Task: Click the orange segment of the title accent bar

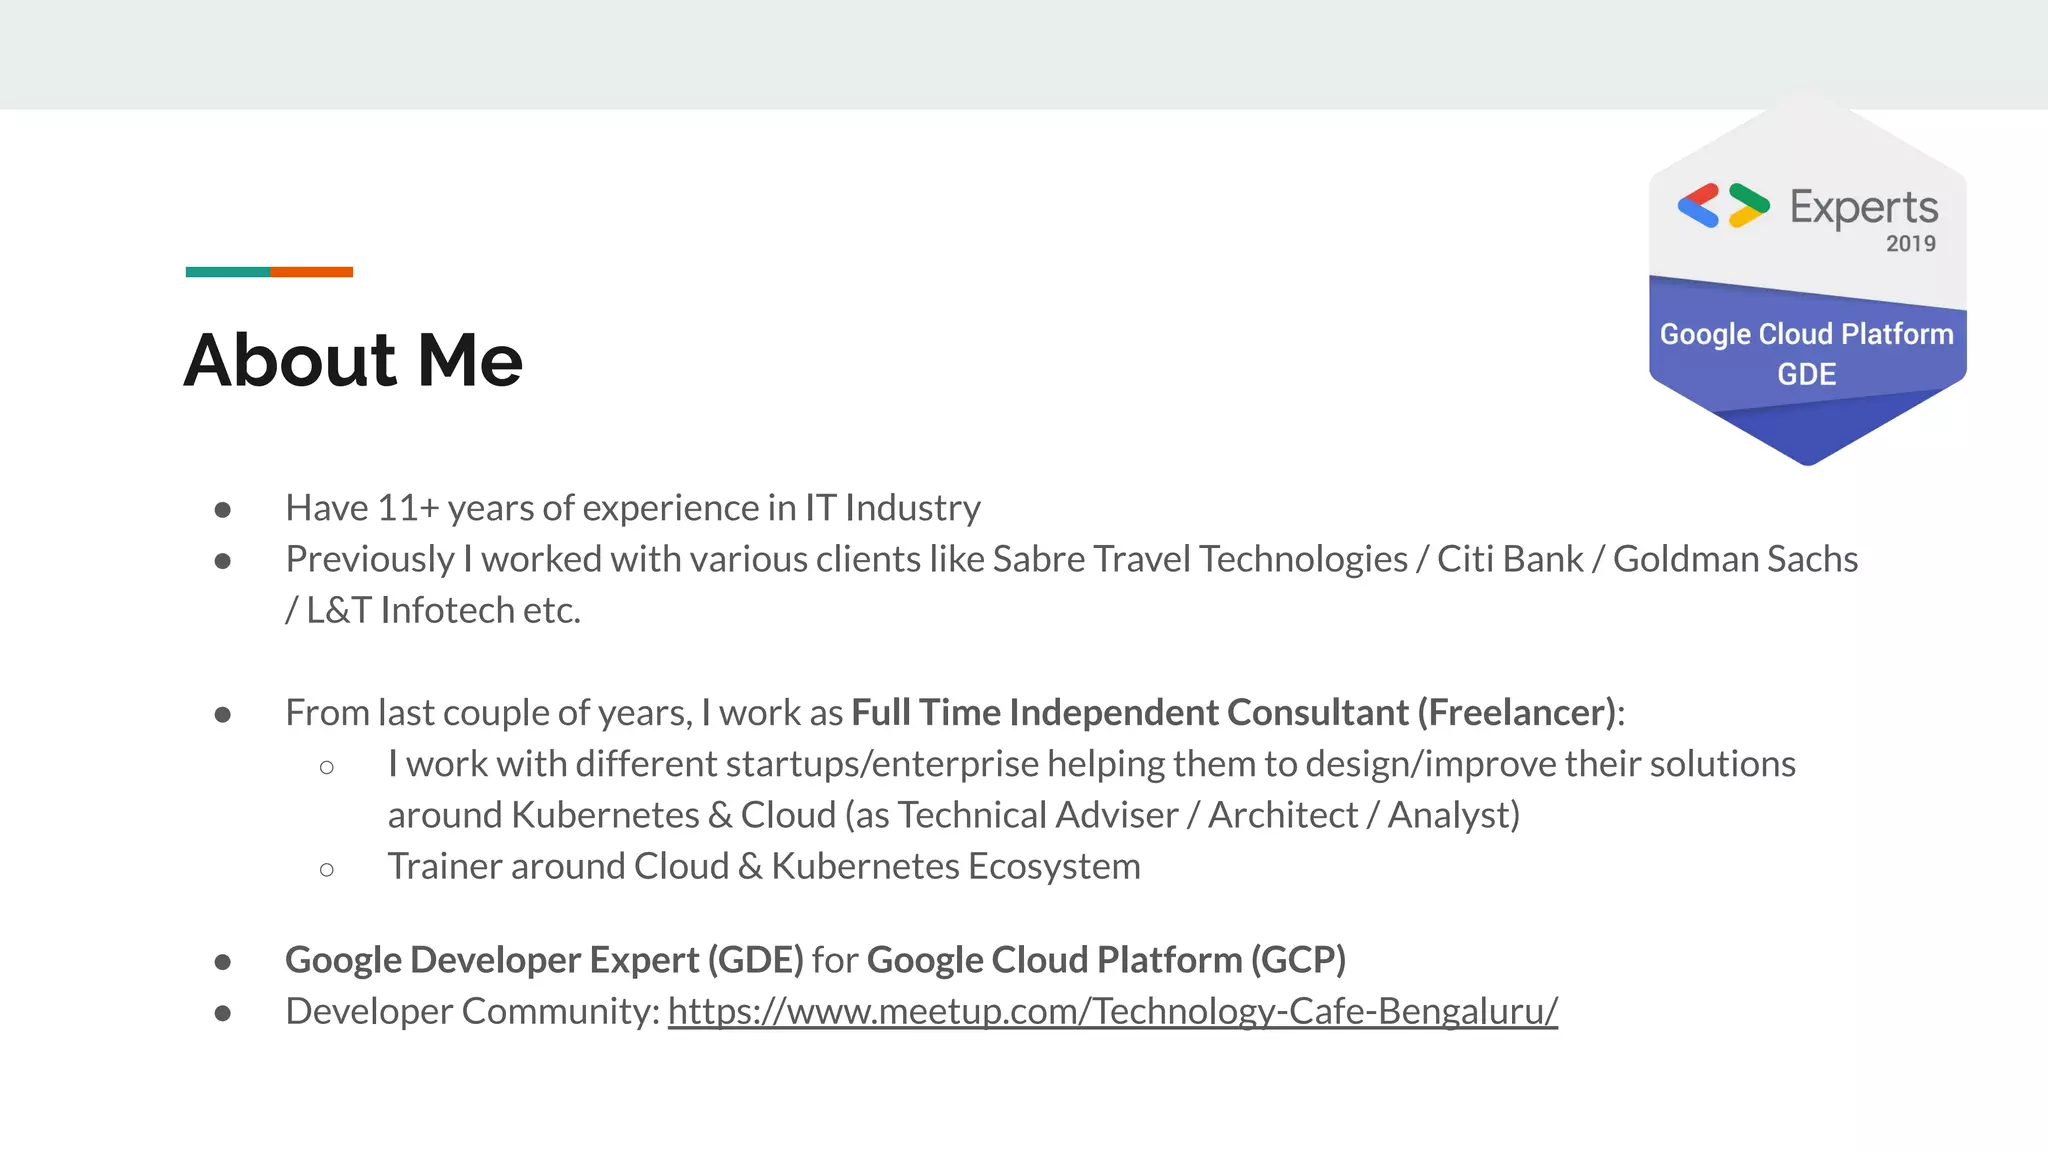Action: coord(311,272)
